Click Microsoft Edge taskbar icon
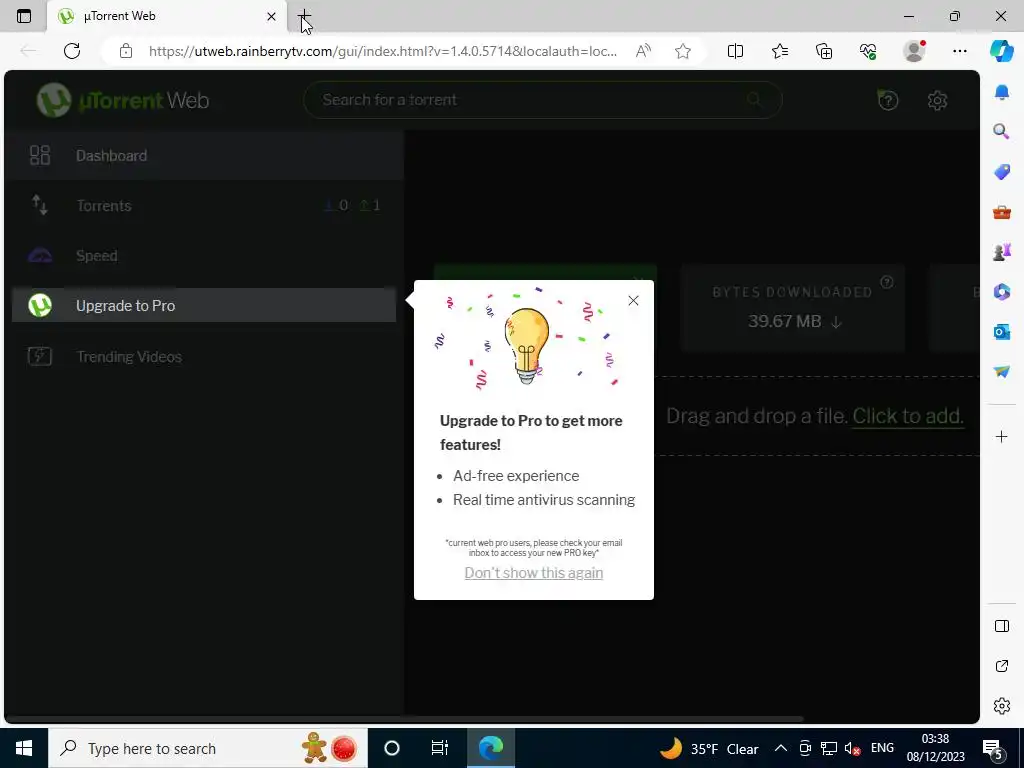The image size is (1024, 768). click(x=490, y=748)
